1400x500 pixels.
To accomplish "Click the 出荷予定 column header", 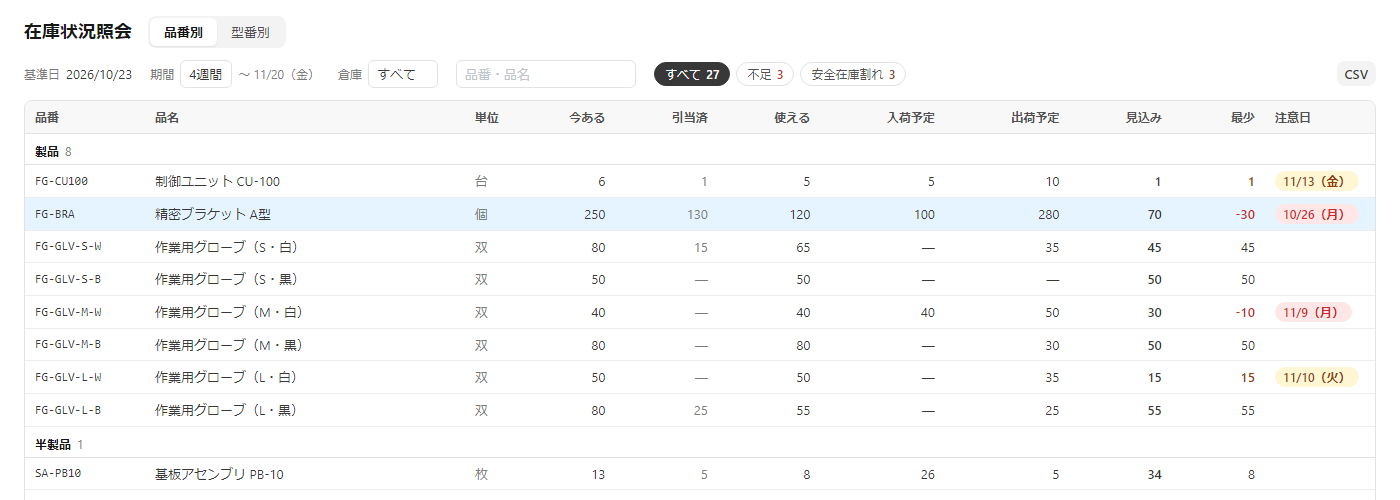I will 1035,118.
